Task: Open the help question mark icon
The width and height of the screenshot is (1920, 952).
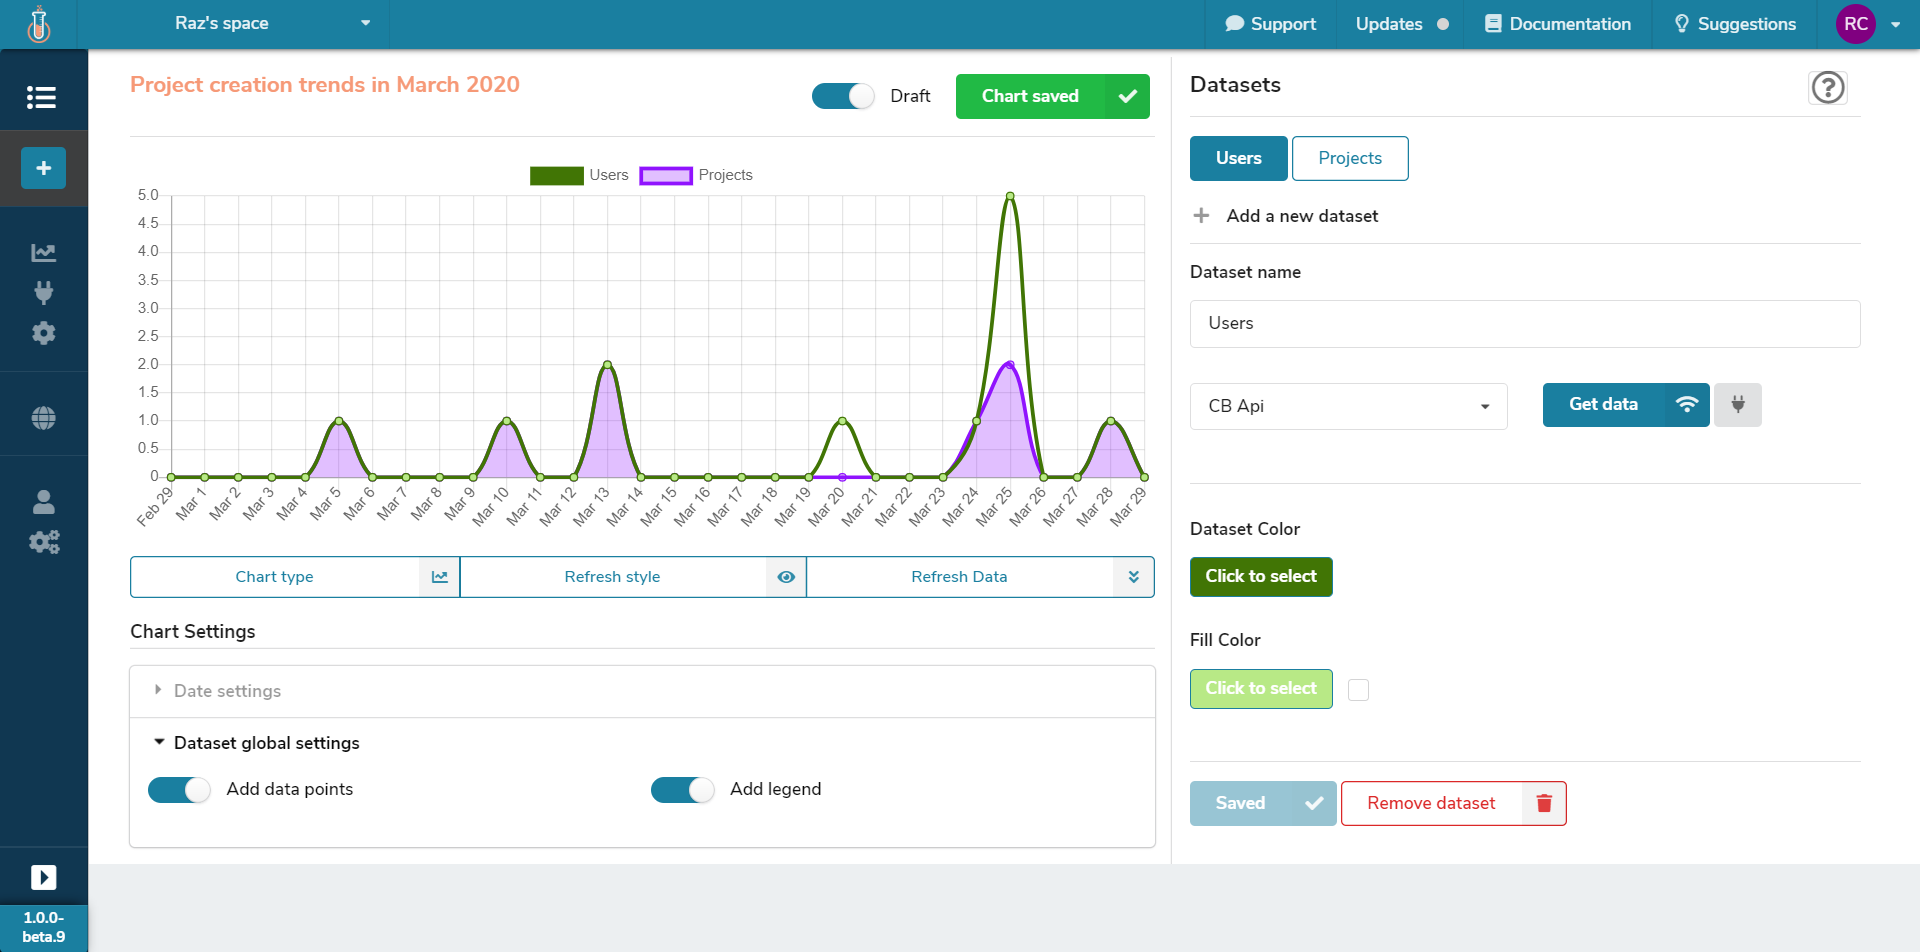Action: [1827, 88]
